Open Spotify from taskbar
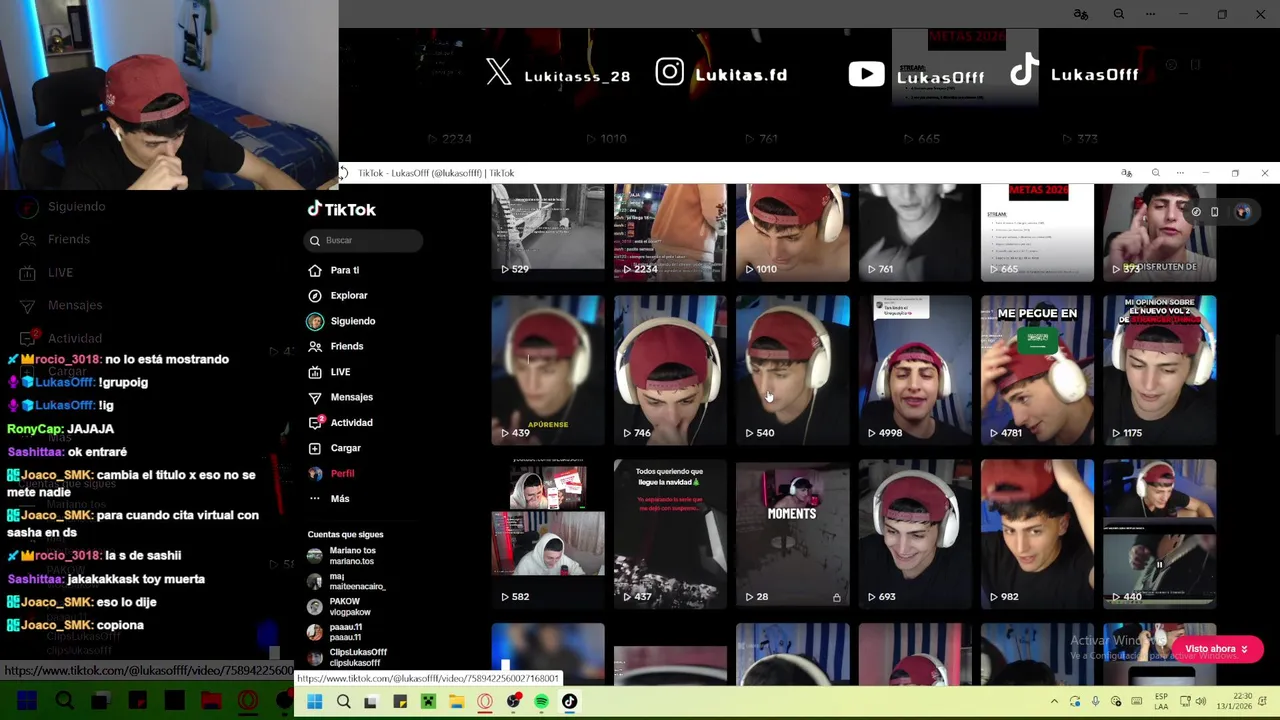1280x720 pixels. [541, 702]
